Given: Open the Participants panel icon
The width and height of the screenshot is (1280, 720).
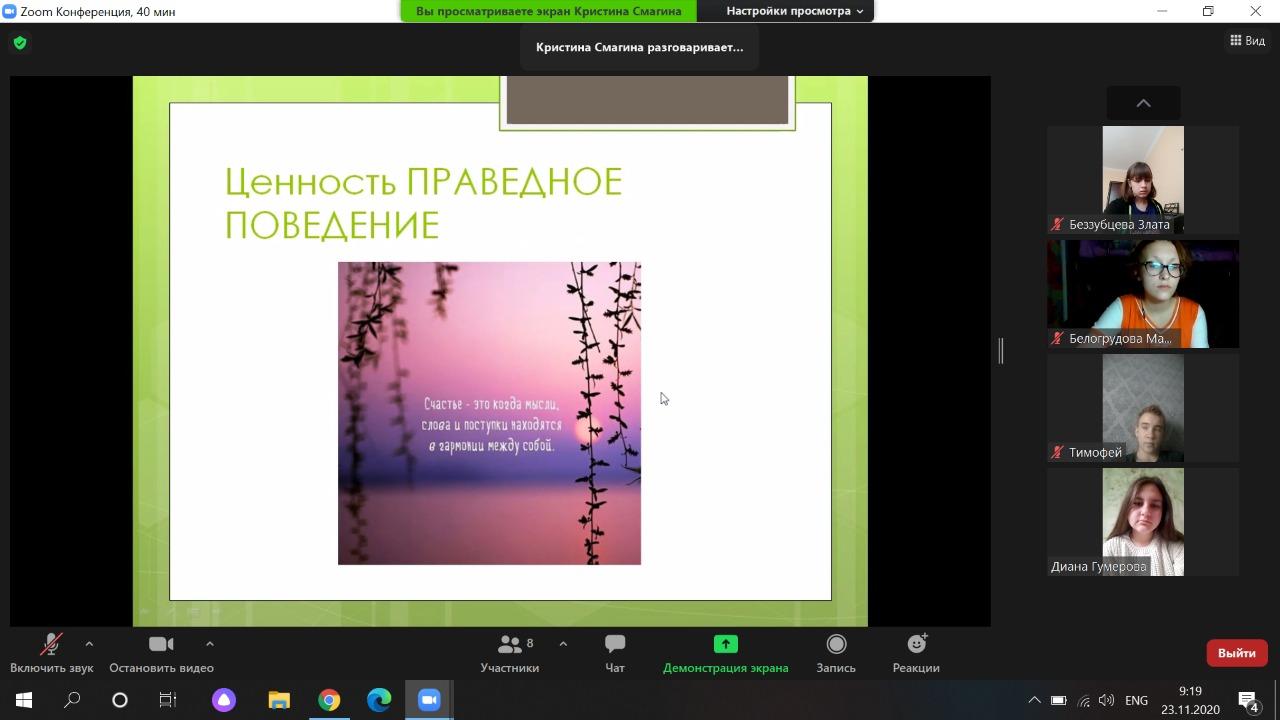Looking at the screenshot, I should pyautogui.click(x=510, y=645).
